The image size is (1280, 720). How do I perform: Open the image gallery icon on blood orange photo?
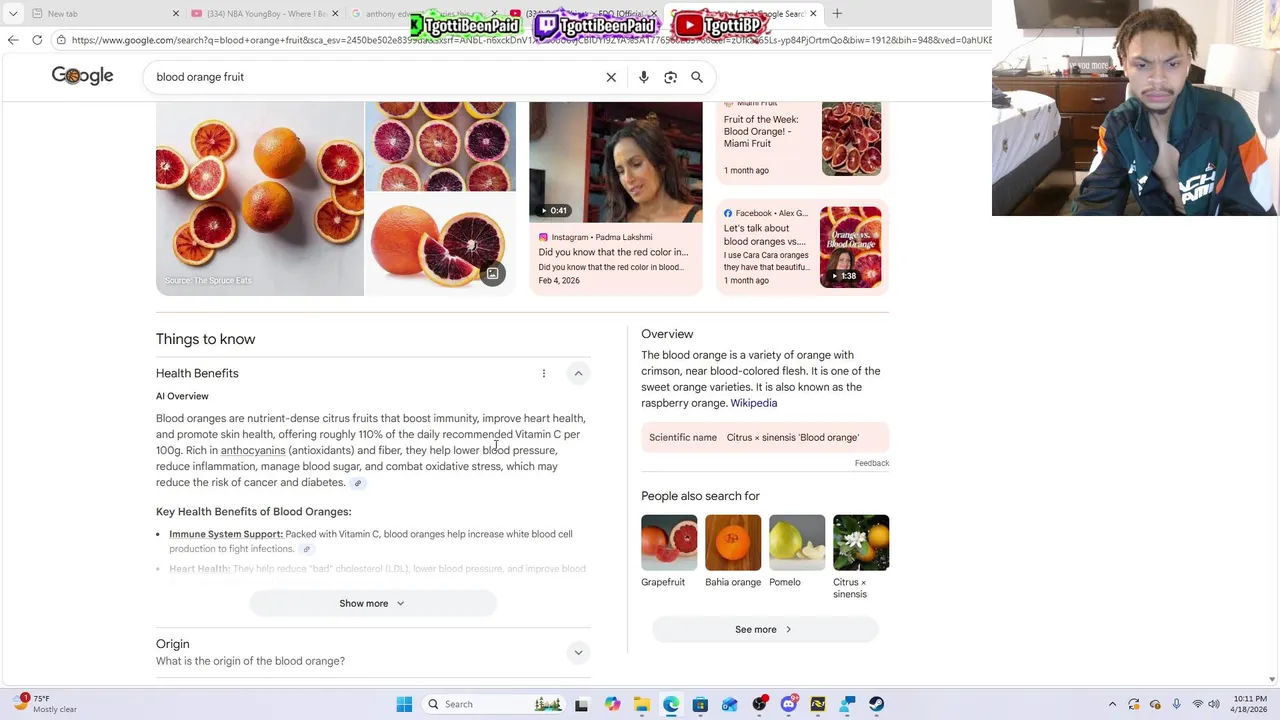(492, 273)
